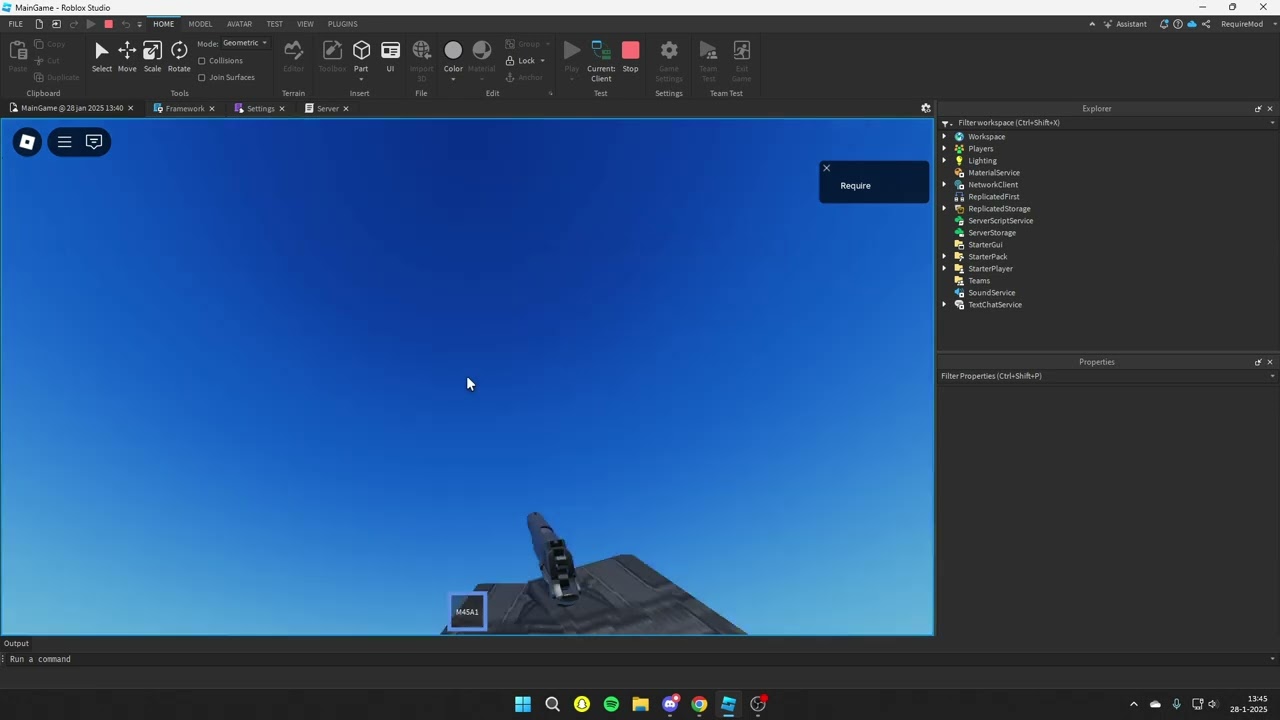
Task: Open the RequireMod account dropdown
Action: click(x=1242, y=24)
